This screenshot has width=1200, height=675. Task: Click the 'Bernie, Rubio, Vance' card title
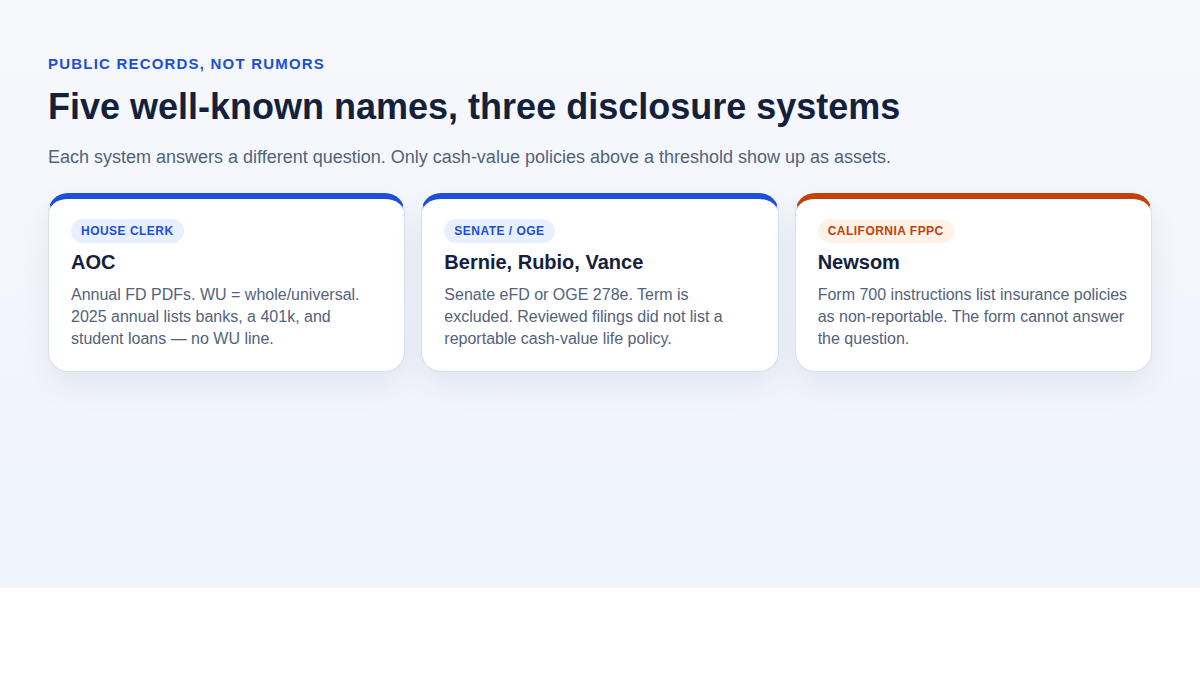(x=543, y=262)
